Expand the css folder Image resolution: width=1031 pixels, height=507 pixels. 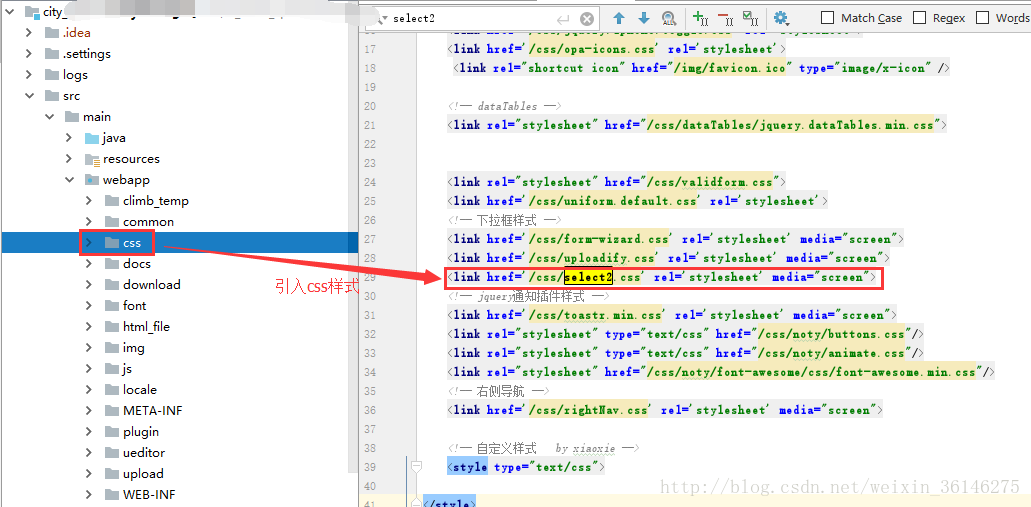pos(89,243)
